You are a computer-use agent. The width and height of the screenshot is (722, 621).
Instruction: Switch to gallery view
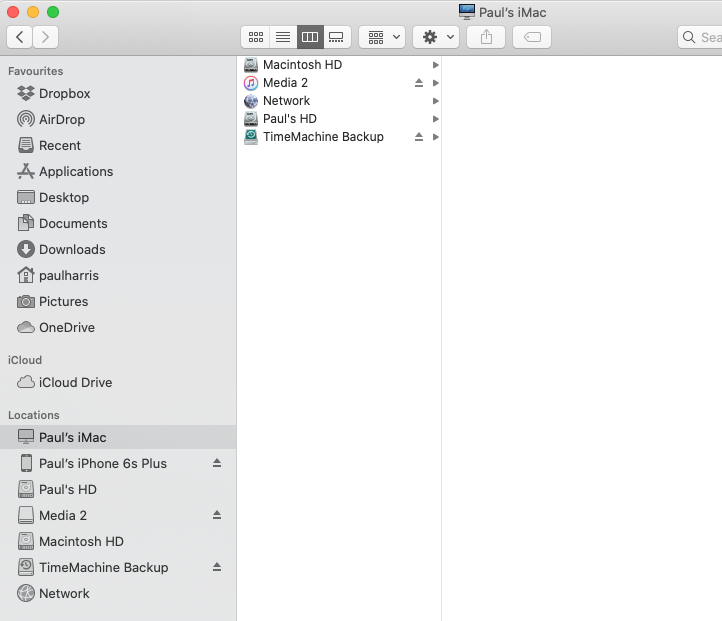[x=337, y=37]
